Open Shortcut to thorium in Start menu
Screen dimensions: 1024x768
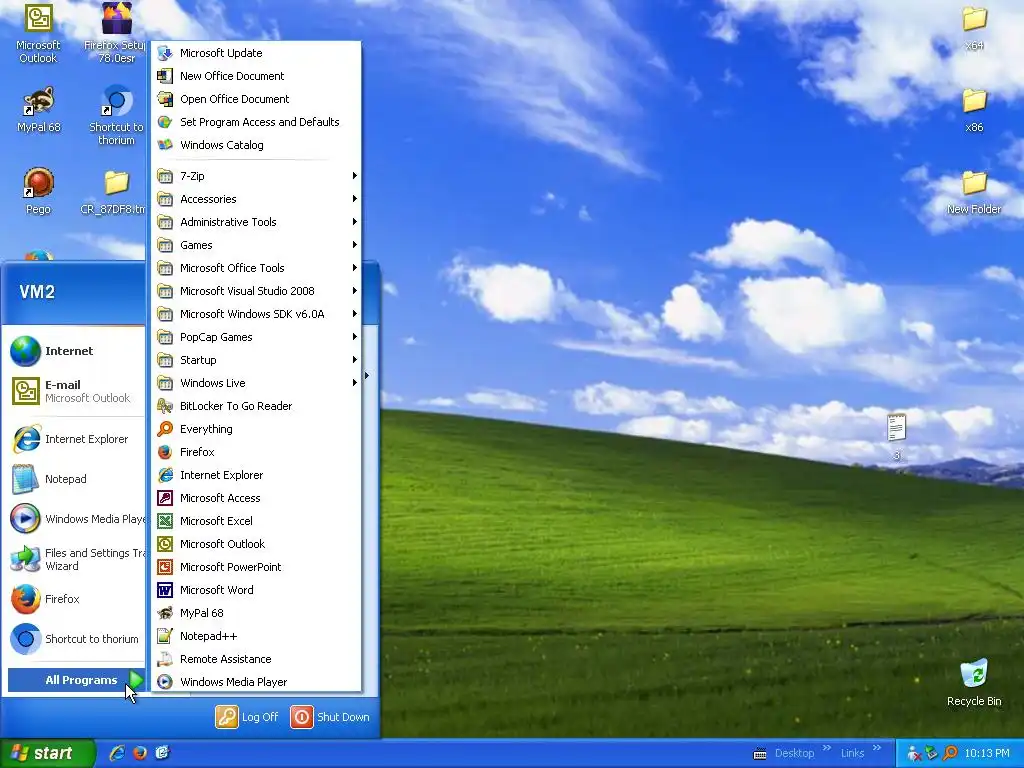point(75,639)
